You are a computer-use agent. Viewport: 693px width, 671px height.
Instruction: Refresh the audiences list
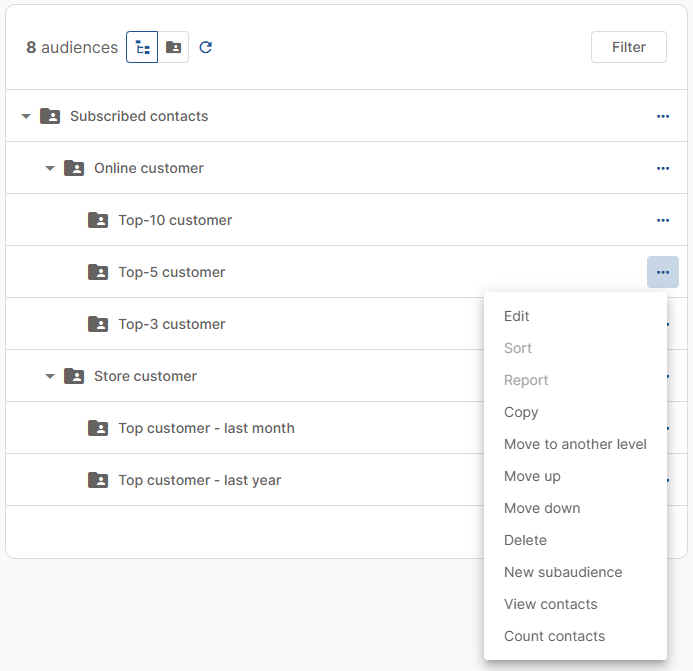206,47
